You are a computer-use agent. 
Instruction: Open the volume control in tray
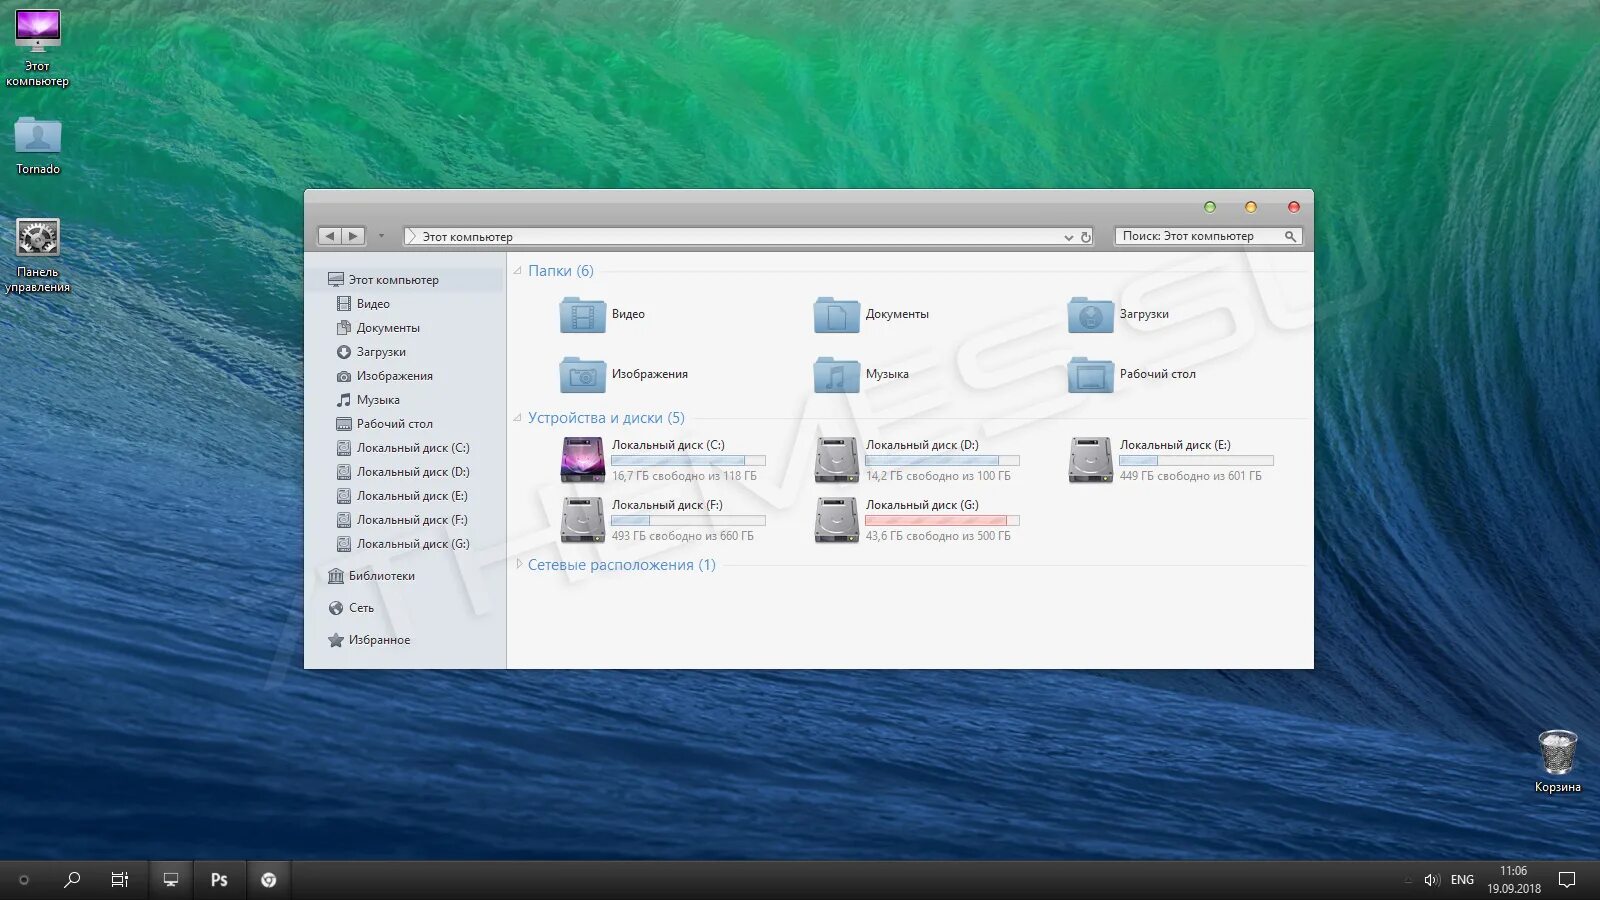[1432, 880]
